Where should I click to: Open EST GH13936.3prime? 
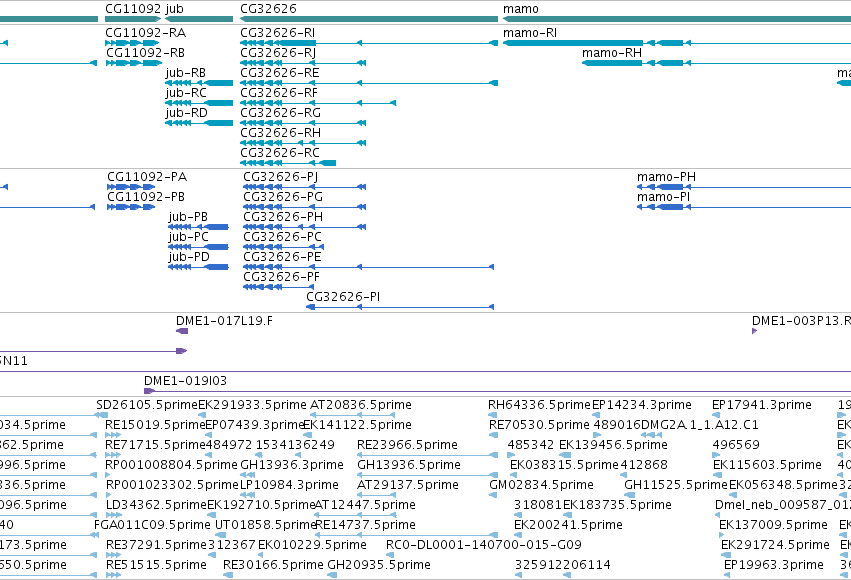(292, 466)
